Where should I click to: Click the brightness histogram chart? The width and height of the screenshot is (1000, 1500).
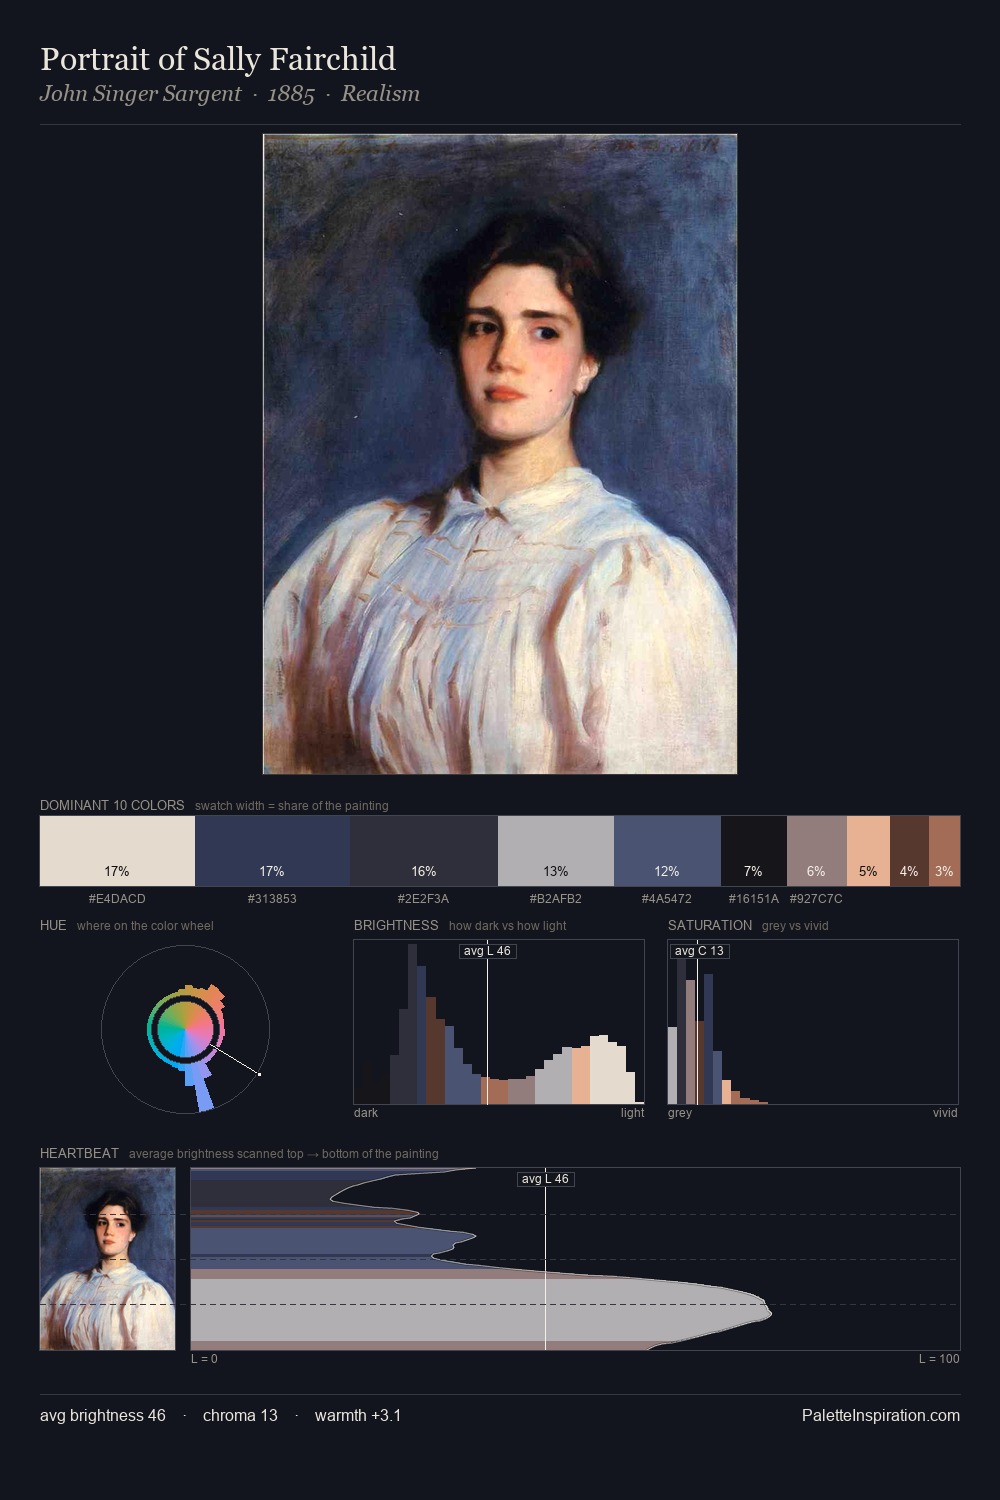coord(499,1022)
